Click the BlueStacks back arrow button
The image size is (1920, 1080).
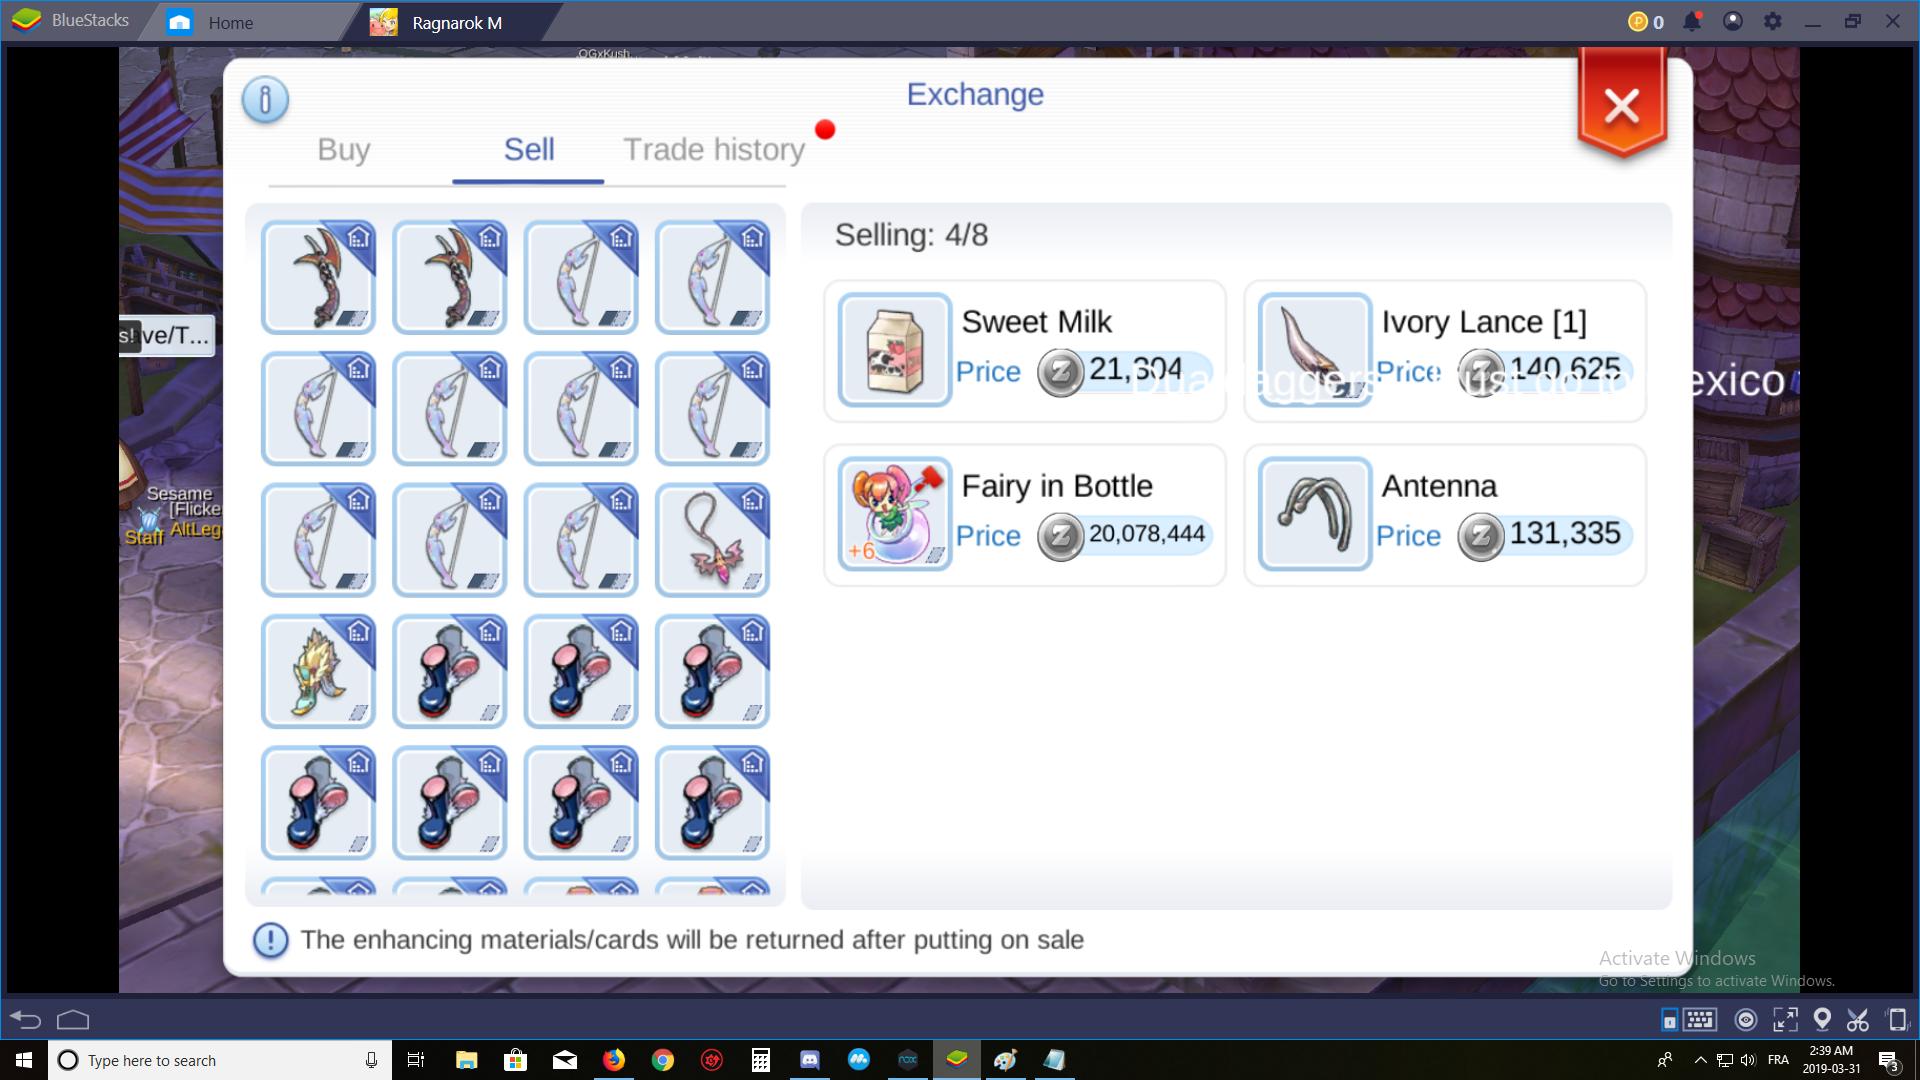click(26, 1019)
